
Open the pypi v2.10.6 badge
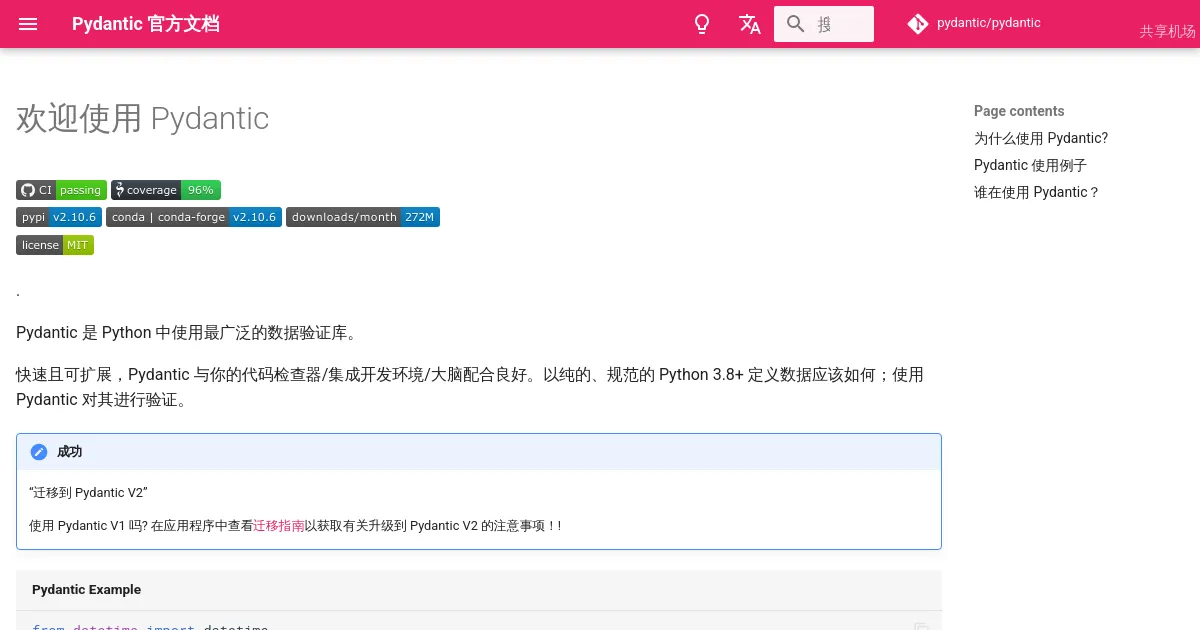59,217
